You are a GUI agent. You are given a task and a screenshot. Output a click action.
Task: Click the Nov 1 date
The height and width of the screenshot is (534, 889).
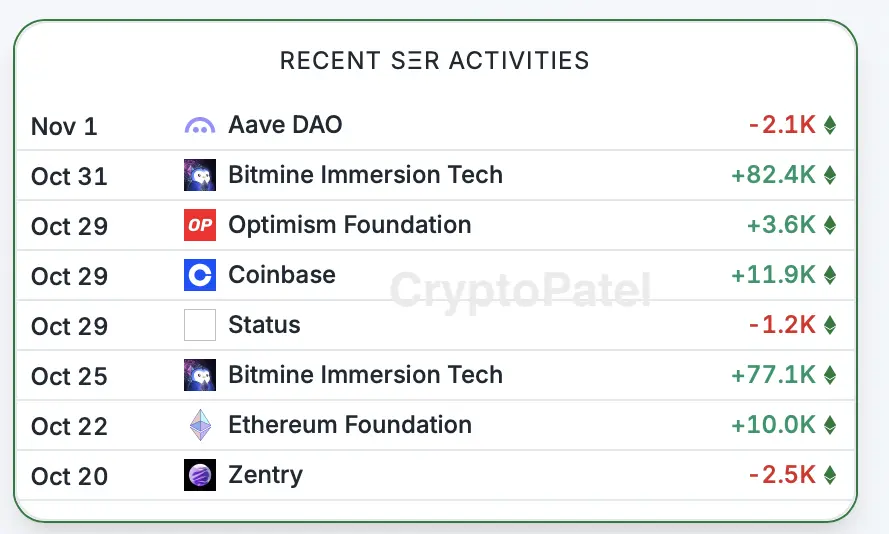tap(64, 127)
